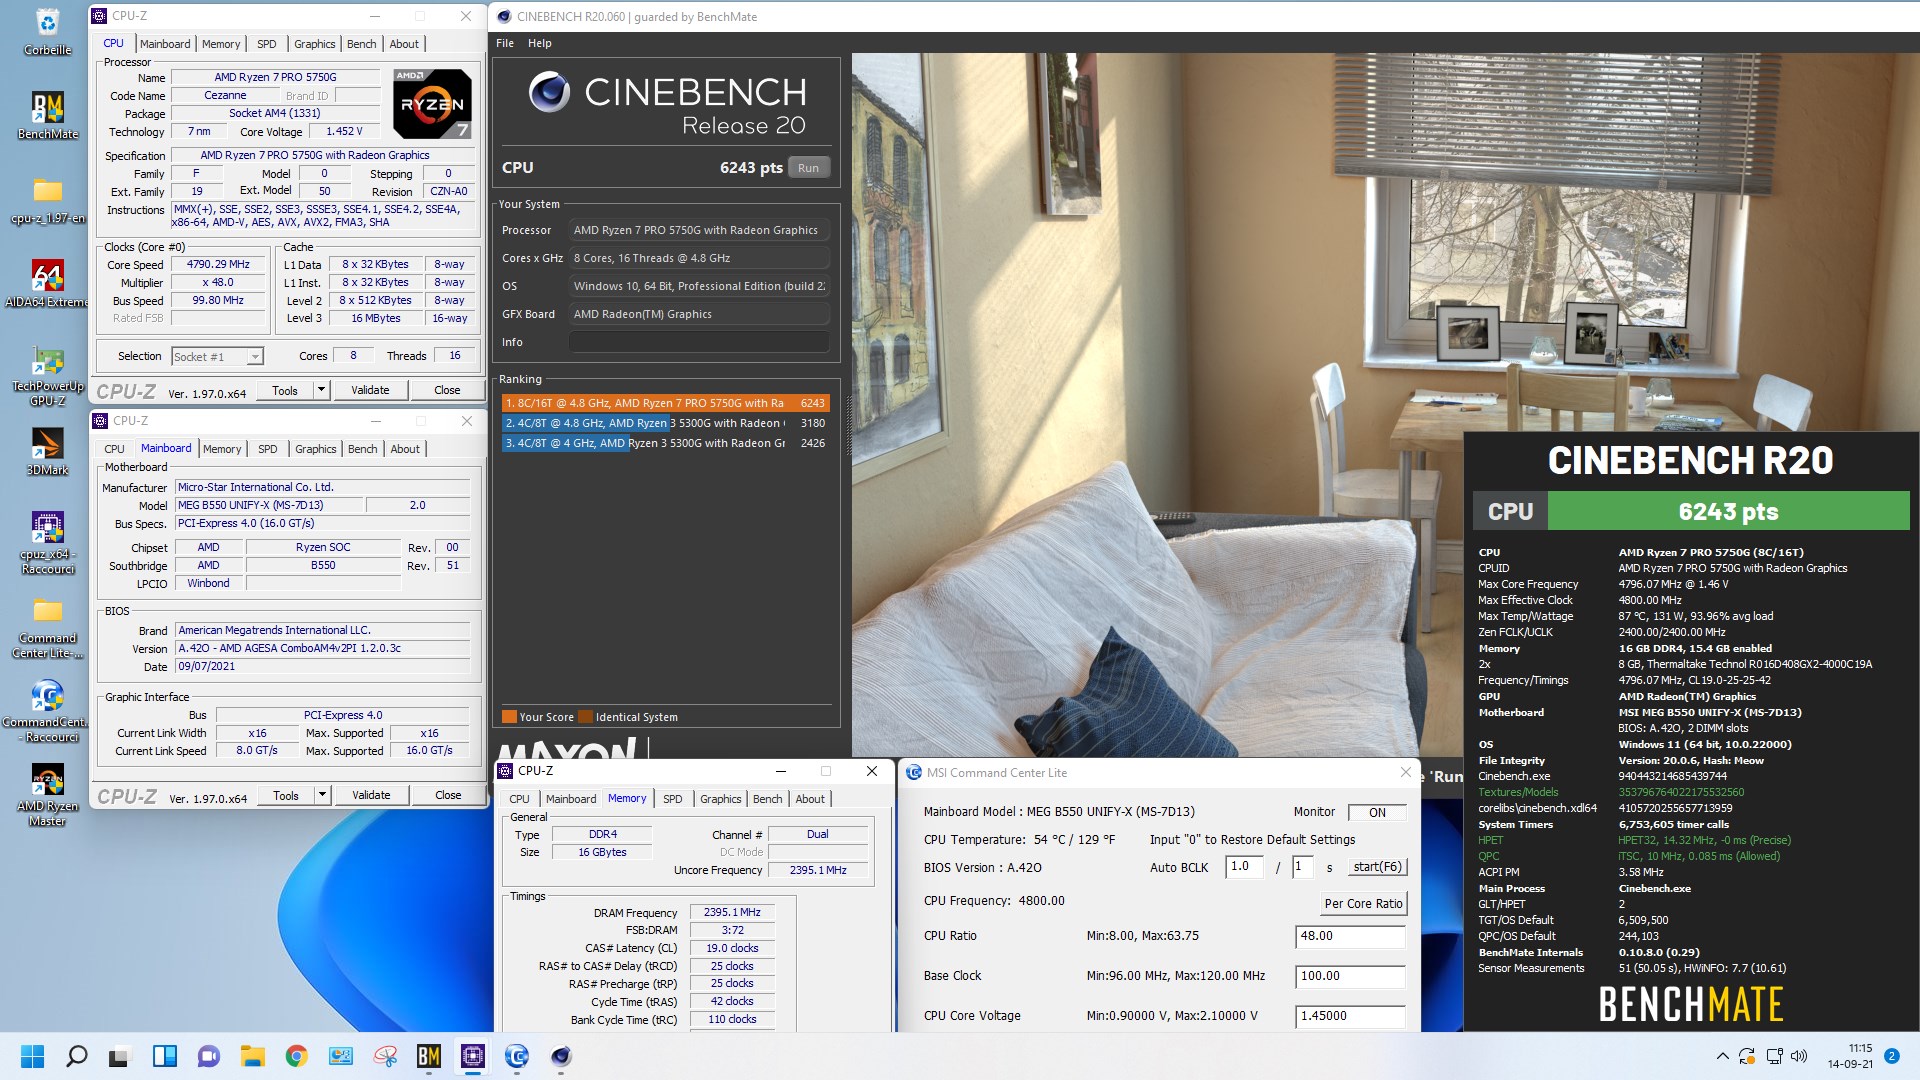
Task: Open the File menu in Cinebench
Action: click(505, 43)
